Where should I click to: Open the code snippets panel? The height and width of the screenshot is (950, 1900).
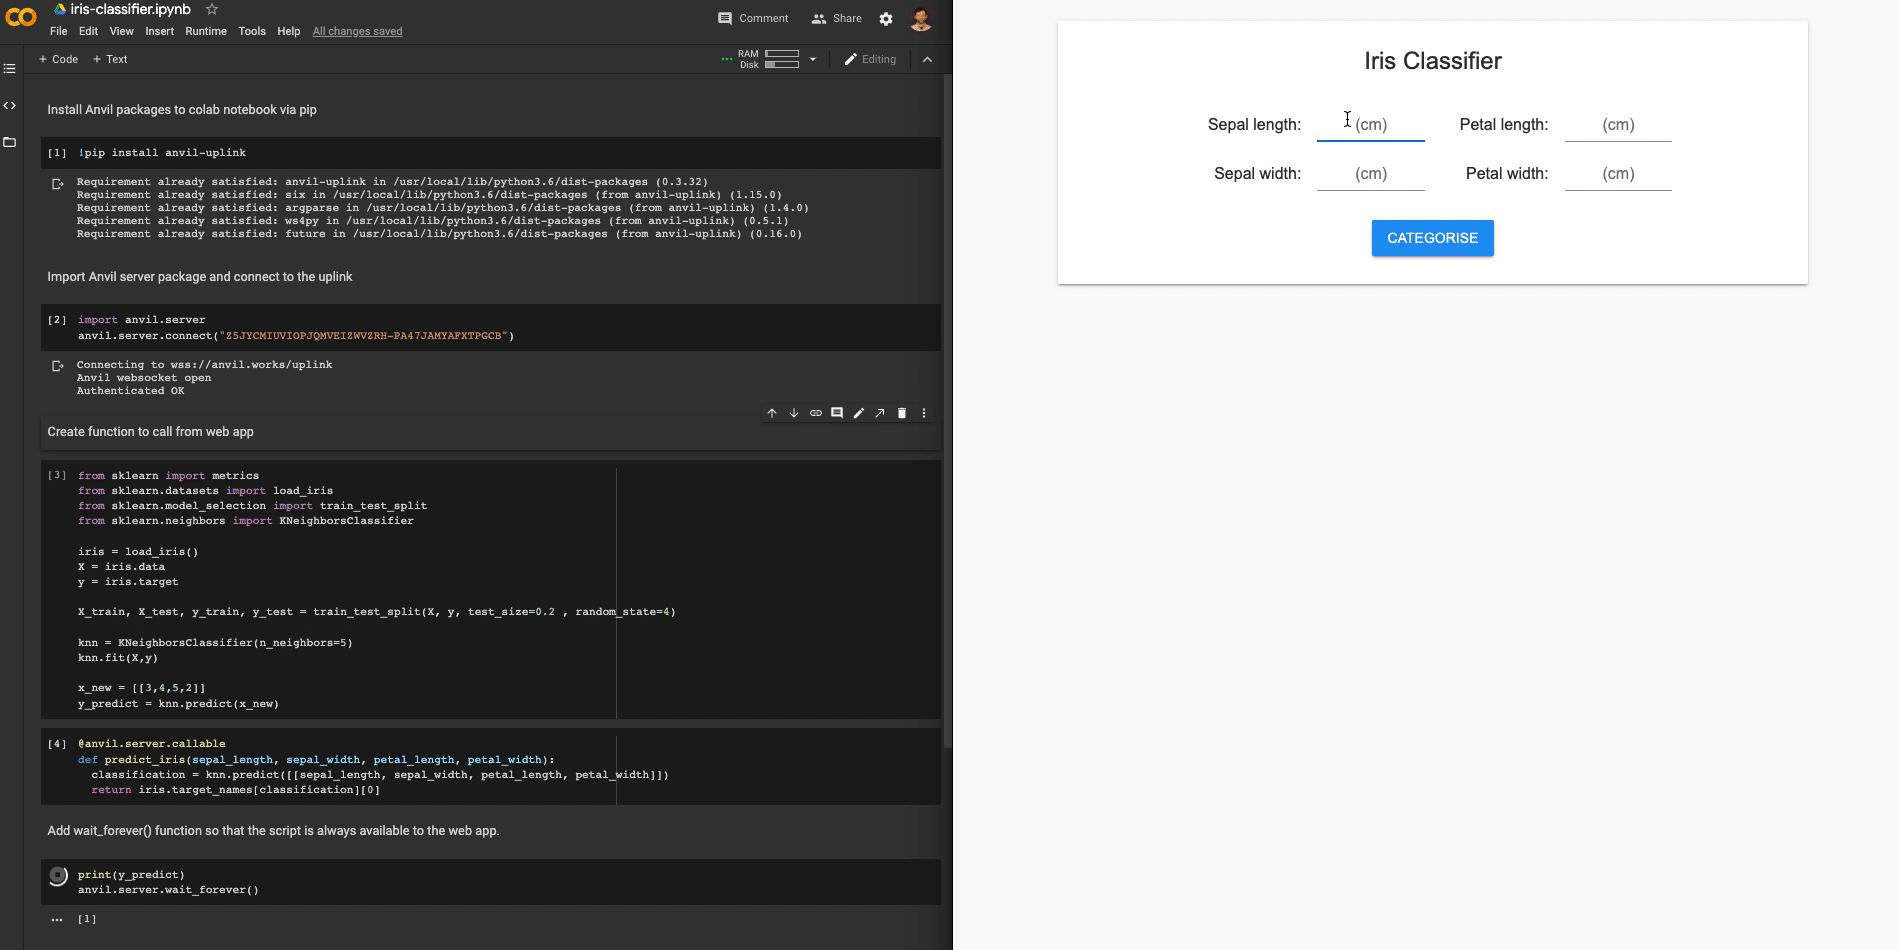pyautogui.click(x=10, y=105)
